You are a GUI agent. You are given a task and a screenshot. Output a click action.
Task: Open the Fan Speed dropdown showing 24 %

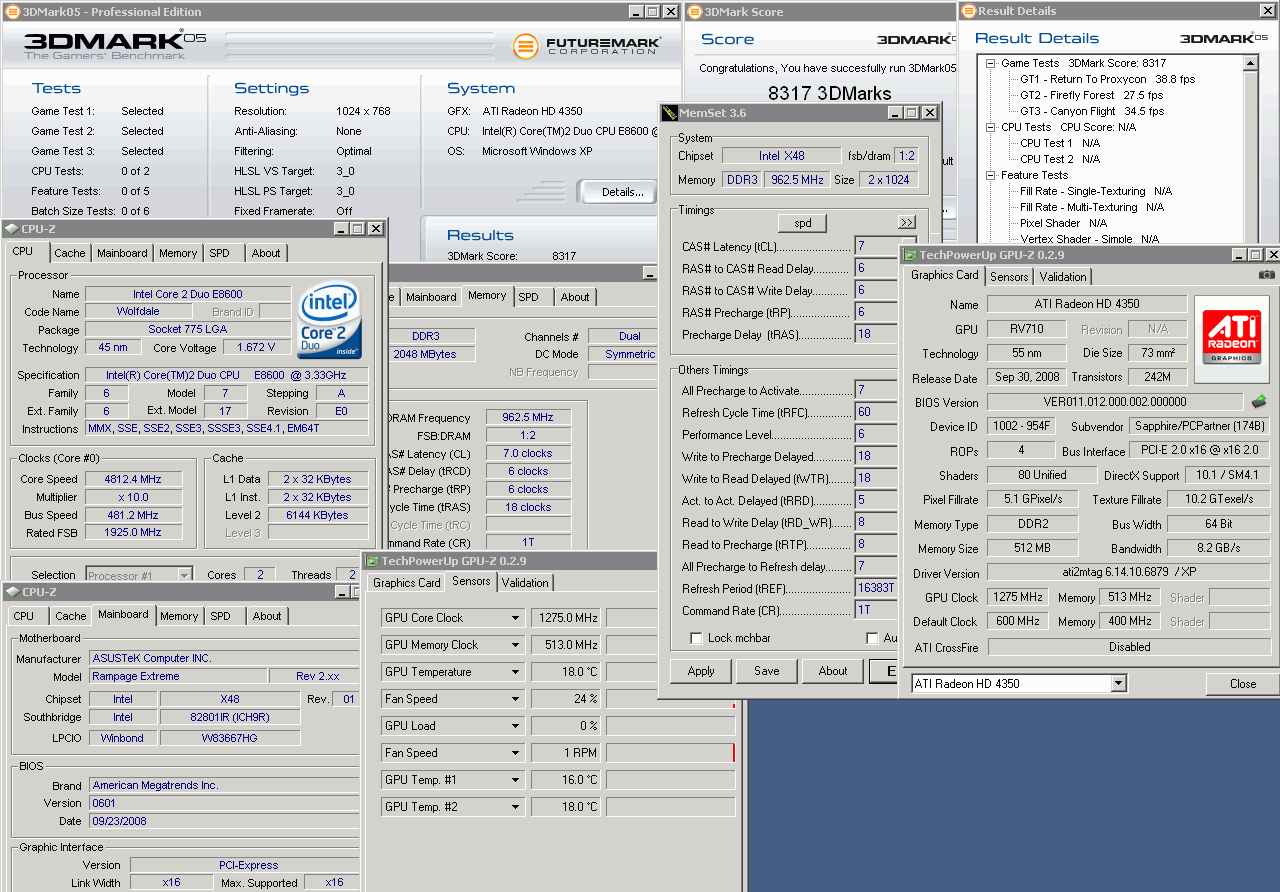click(516, 699)
